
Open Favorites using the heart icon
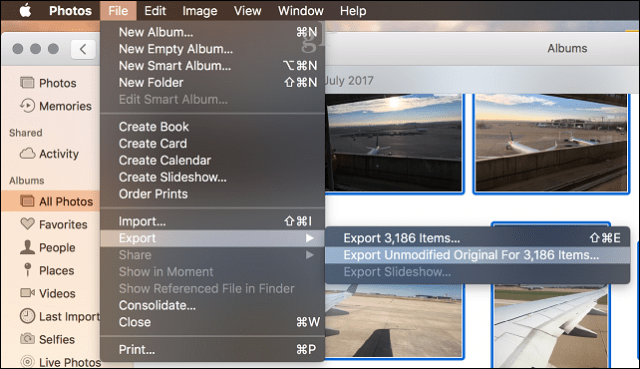coord(27,224)
